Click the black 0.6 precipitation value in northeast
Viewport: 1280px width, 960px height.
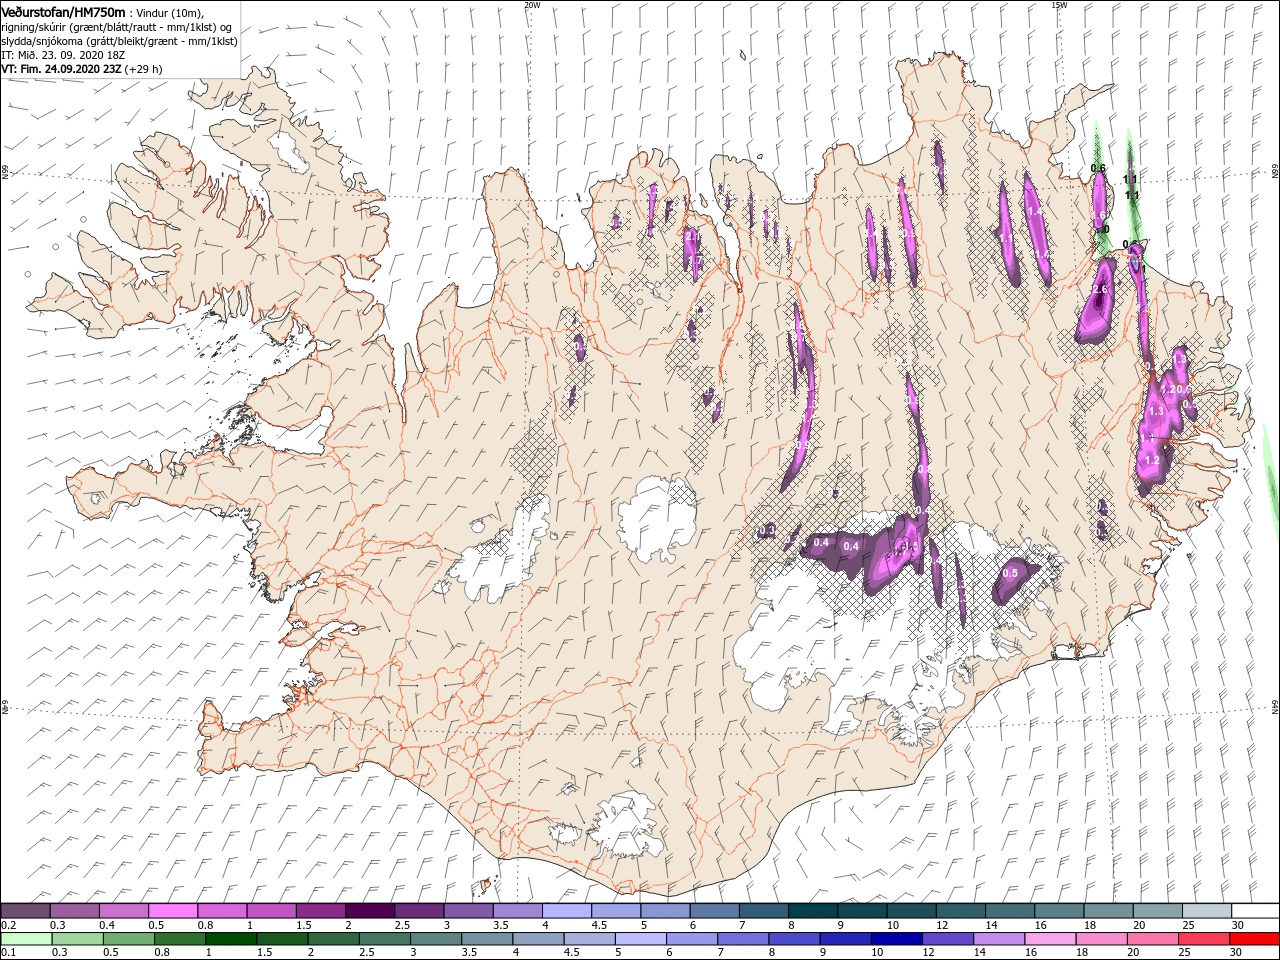tap(1098, 168)
